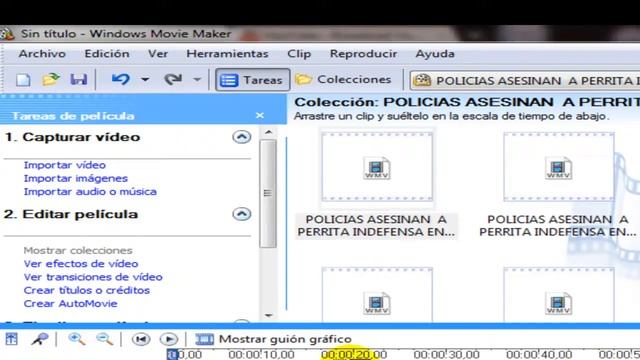The width and height of the screenshot is (640, 360).
Task: Save the project with the floppy disk icon
Action: [78, 79]
